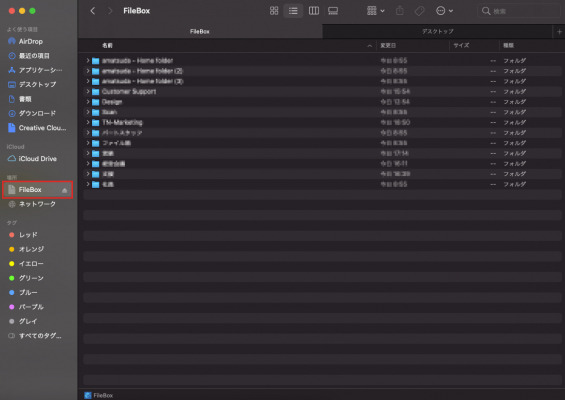Switch to the デスクトップ tab
Screen dimensions: 565x400
[437, 31]
